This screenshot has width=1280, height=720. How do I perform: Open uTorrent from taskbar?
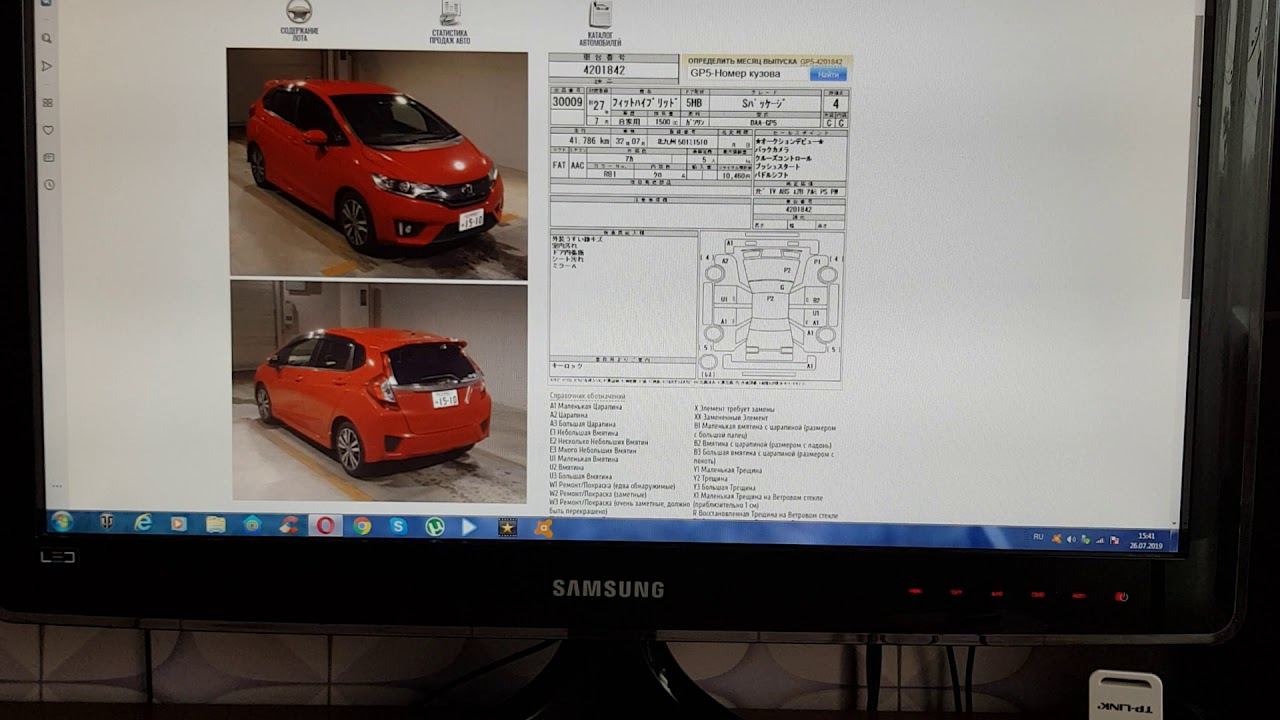click(434, 526)
